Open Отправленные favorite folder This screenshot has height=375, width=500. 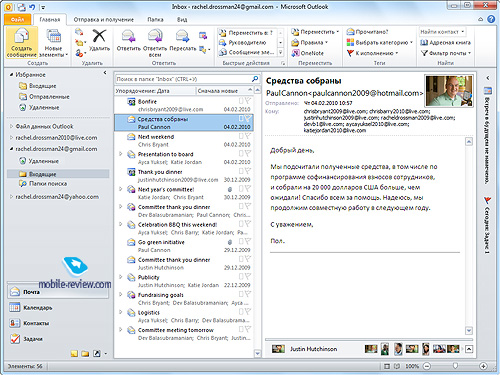coord(49,97)
